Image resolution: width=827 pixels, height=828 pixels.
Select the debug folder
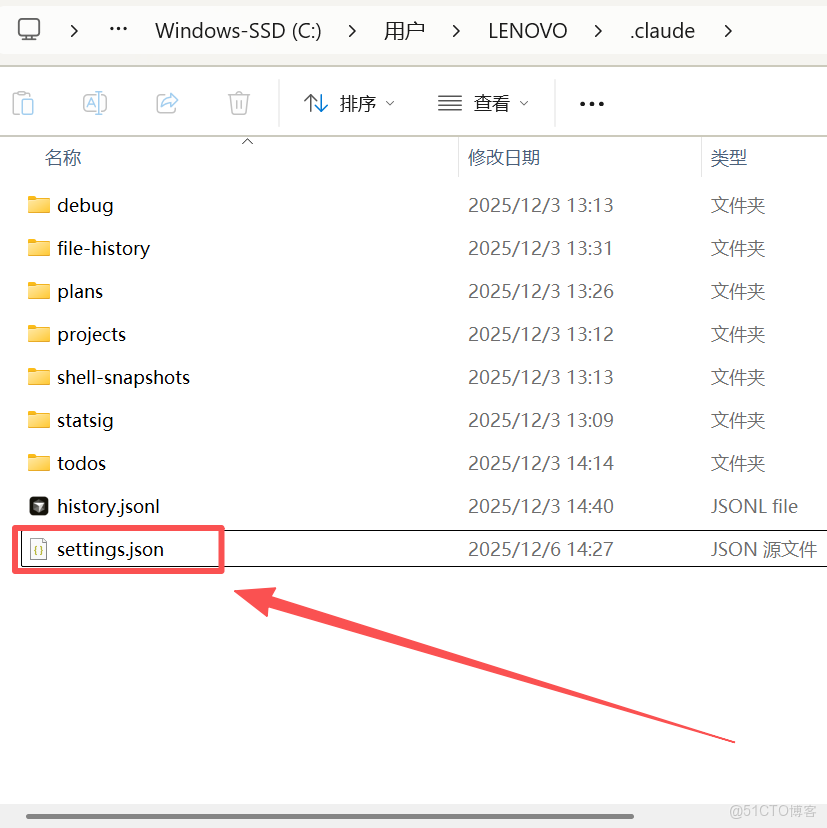[x=85, y=205]
